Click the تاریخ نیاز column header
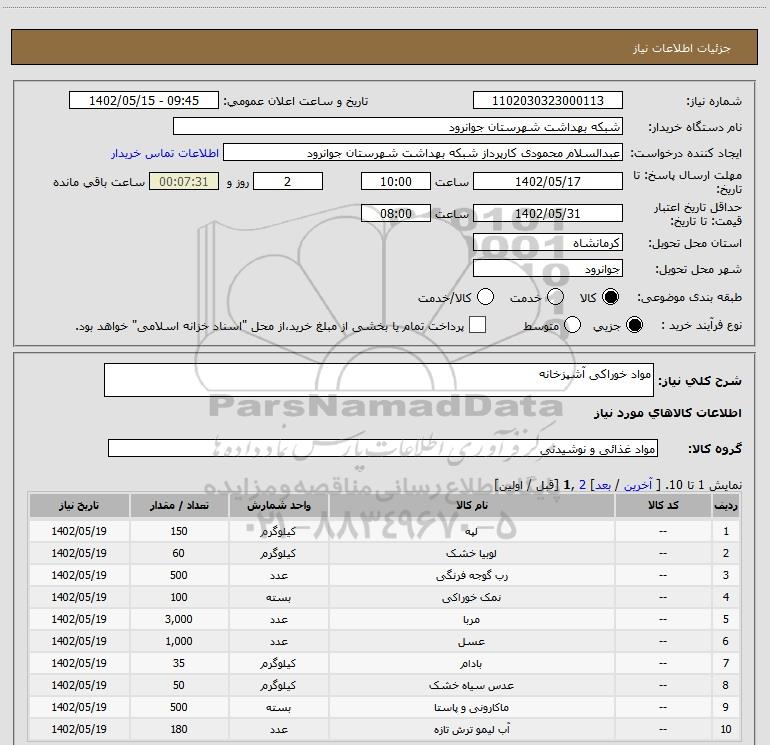The width and height of the screenshot is (770, 745). pos(79,506)
